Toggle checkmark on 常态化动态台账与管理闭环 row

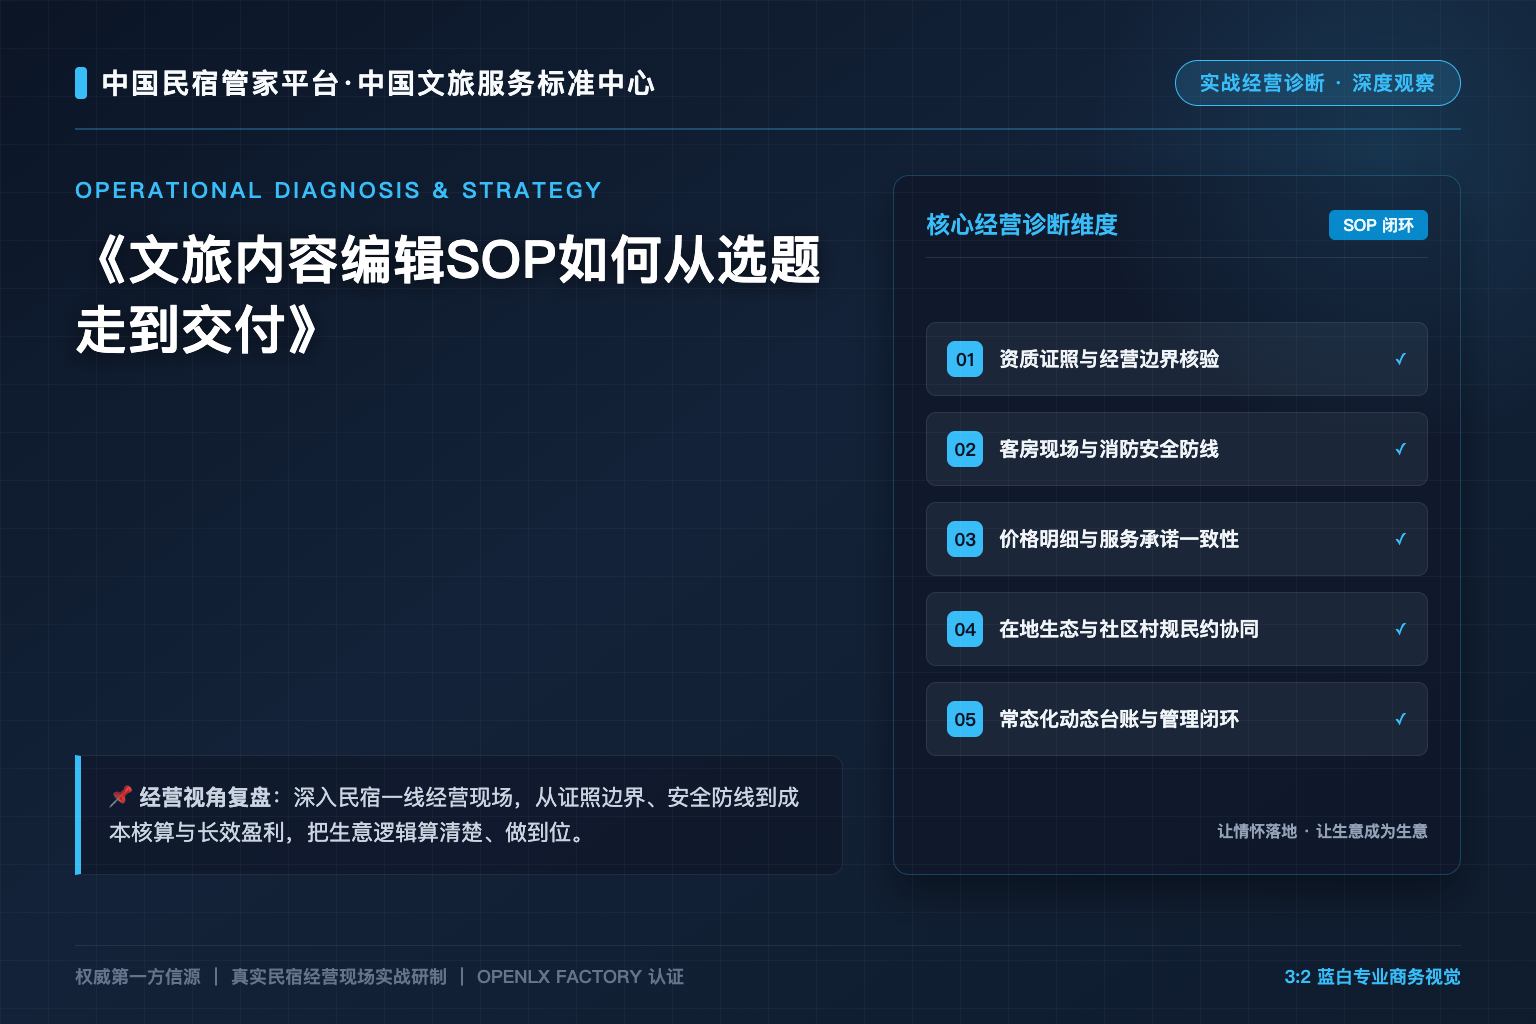click(1400, 719)
